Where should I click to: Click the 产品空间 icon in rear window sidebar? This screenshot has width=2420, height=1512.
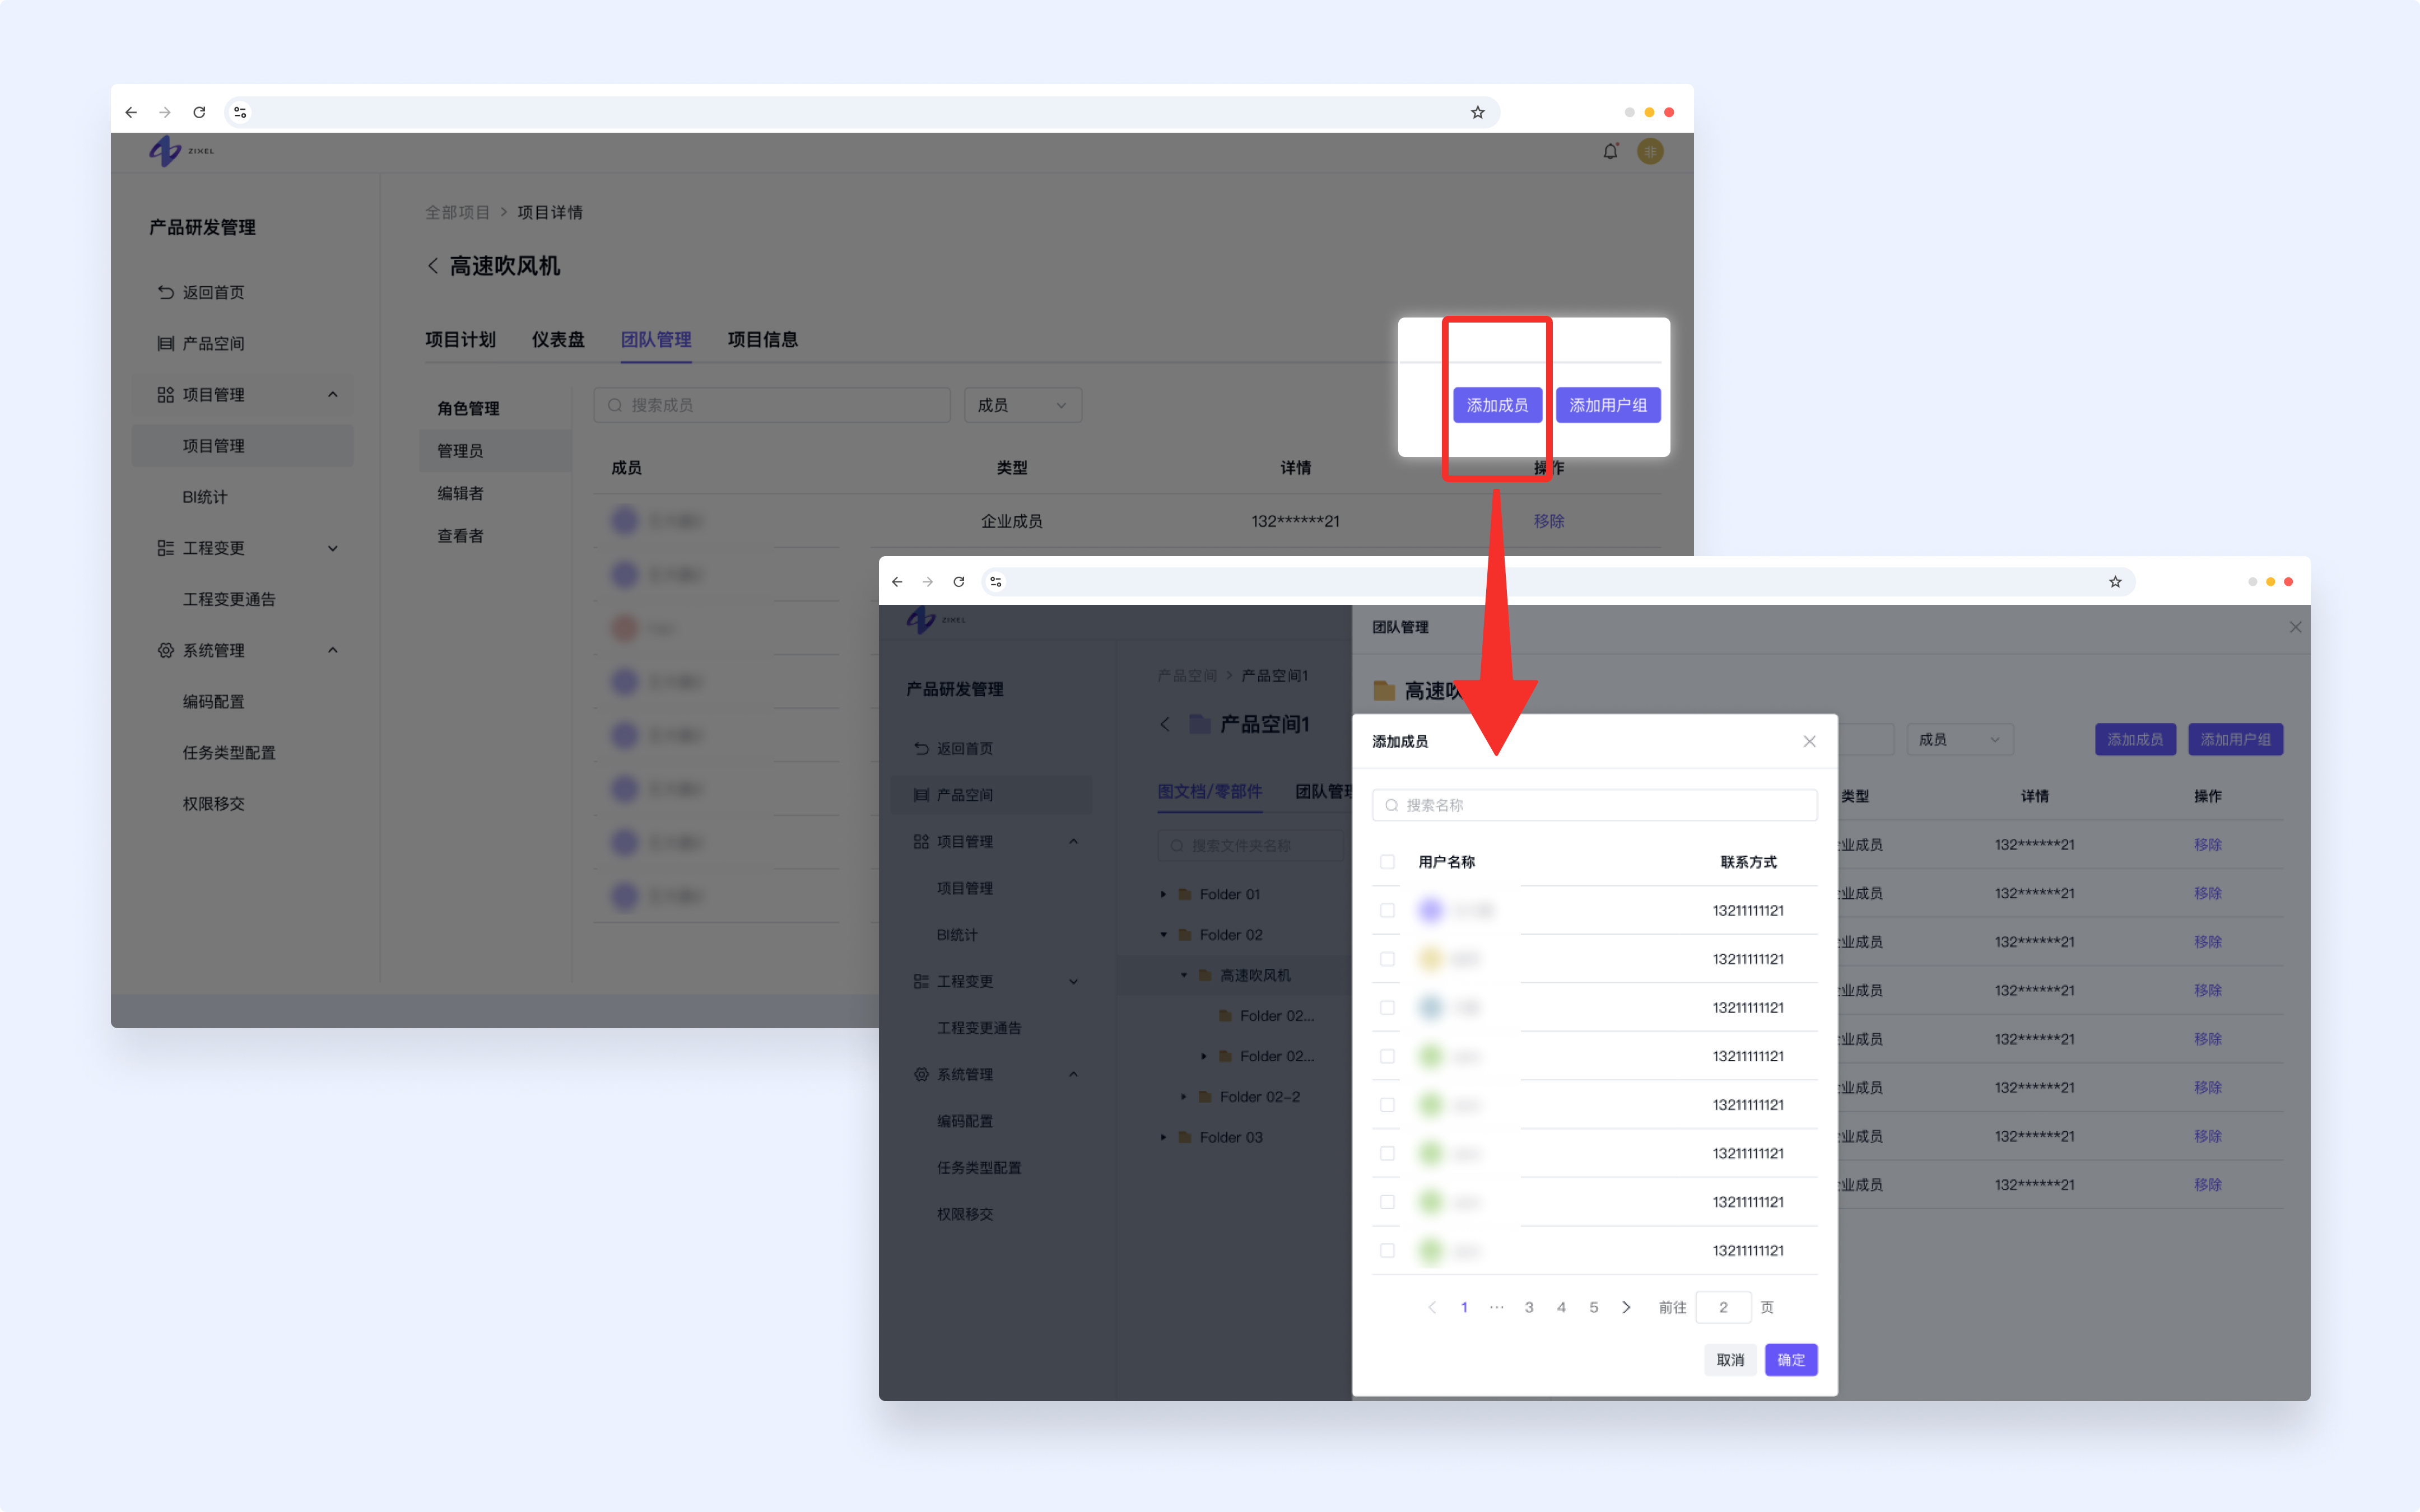(x=166, y=343)
